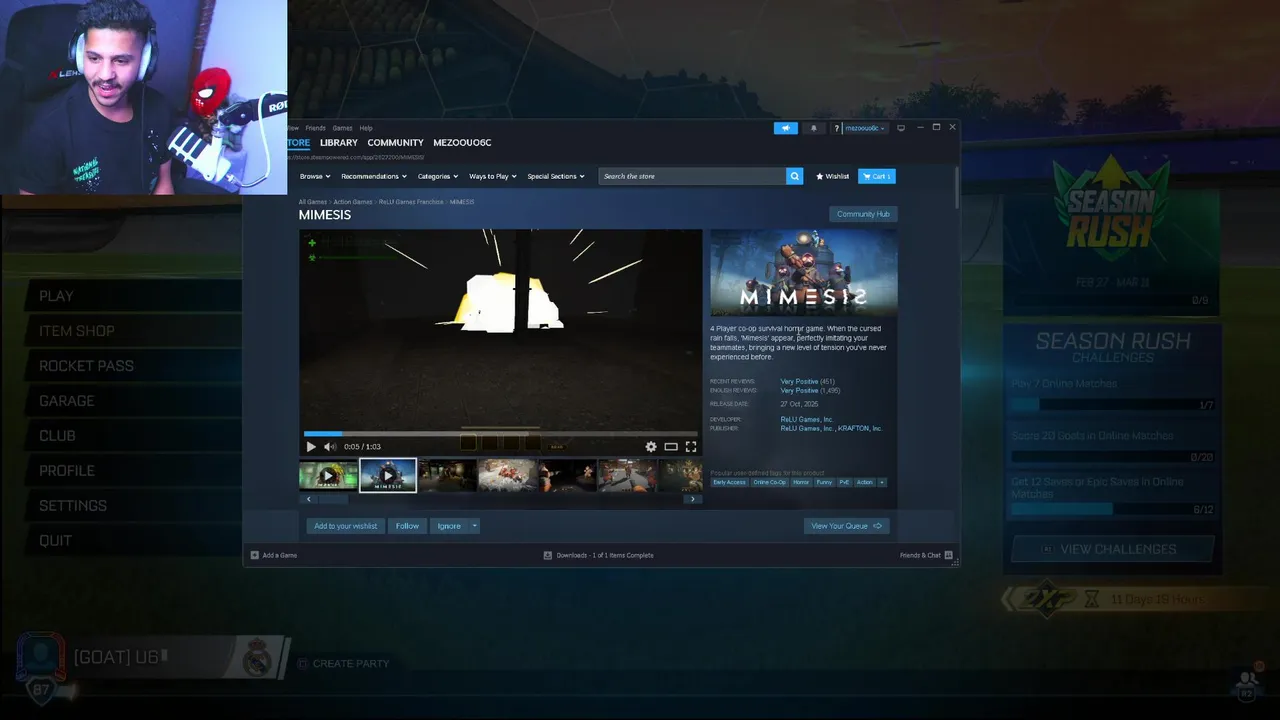Switch to the LIBRARY tab
This screenshot has width=1280, height=720.
tap(338, 143)
